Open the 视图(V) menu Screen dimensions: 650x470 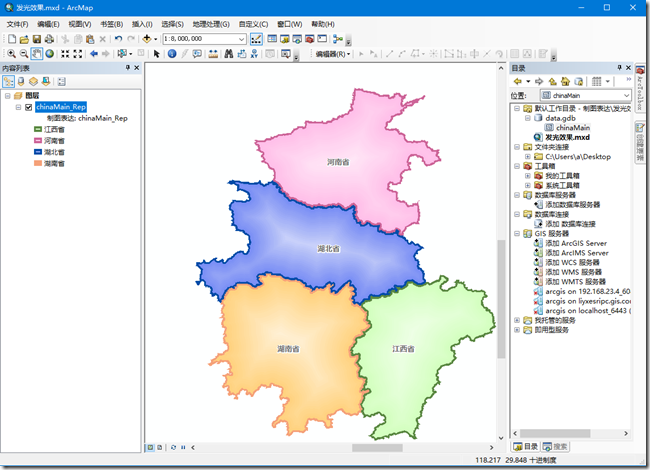[x=80, y=24]
